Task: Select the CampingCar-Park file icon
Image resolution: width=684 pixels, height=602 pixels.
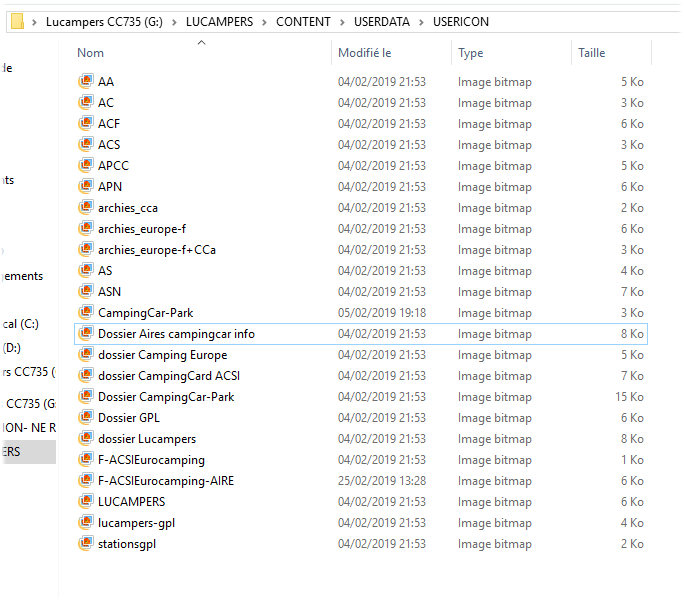Action: [85, 313]
